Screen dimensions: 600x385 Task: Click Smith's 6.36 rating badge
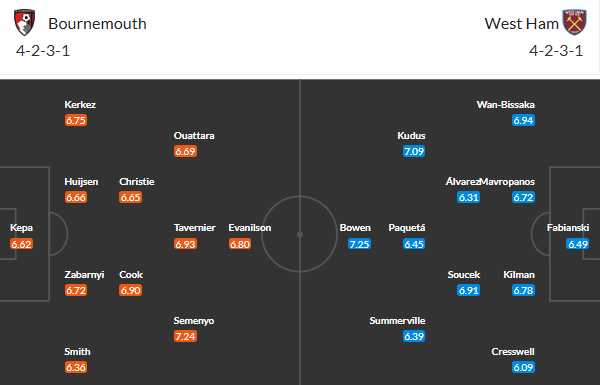pos(76,367)
